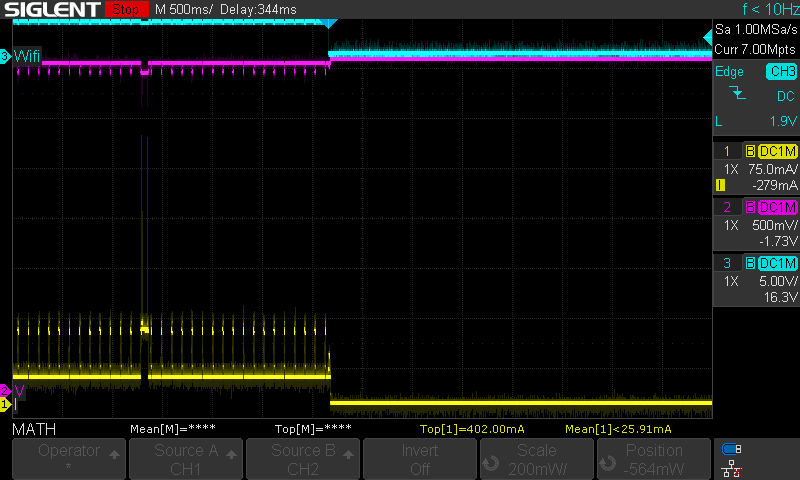Screen dimensions: 800x480
Task: Select the CH3 trigger source badge
Action: [x=781, y=71]
